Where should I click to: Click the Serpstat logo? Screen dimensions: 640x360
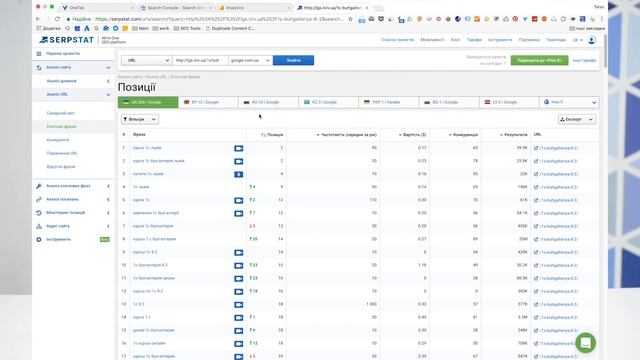pyautogui.click(x=67, y=40)
